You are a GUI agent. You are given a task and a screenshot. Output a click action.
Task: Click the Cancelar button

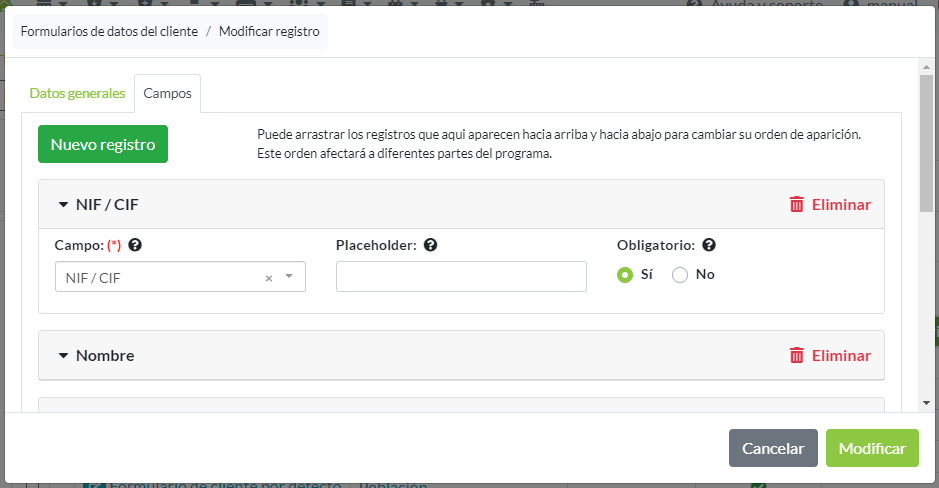tap(773, 448)
